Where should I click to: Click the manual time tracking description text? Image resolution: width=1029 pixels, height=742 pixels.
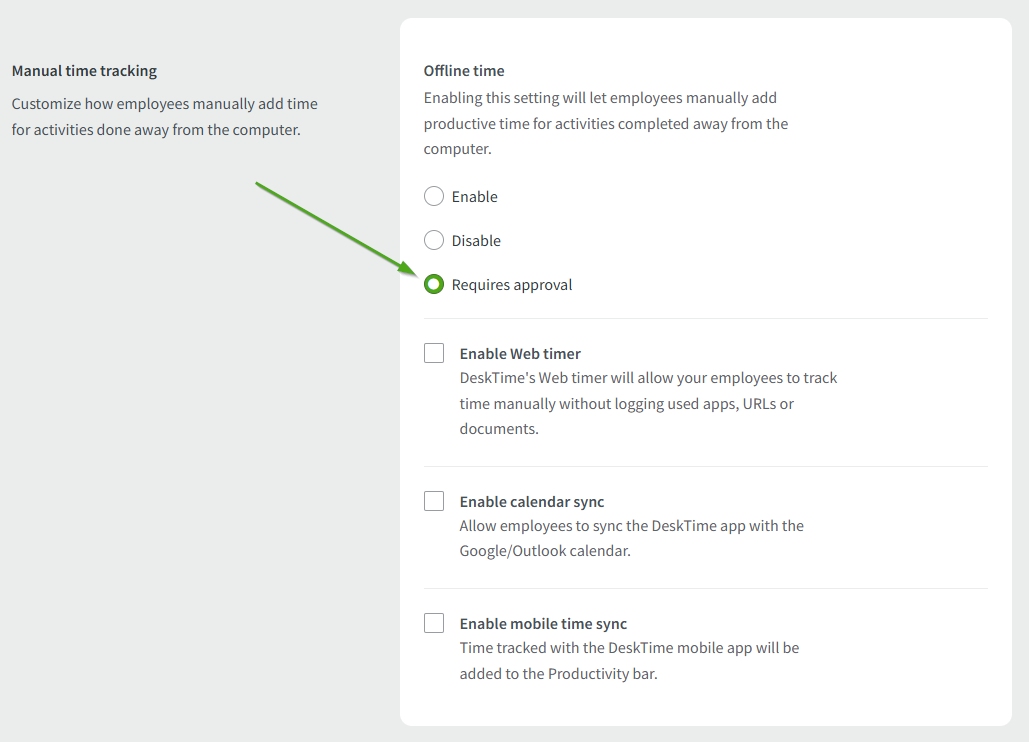164,116
